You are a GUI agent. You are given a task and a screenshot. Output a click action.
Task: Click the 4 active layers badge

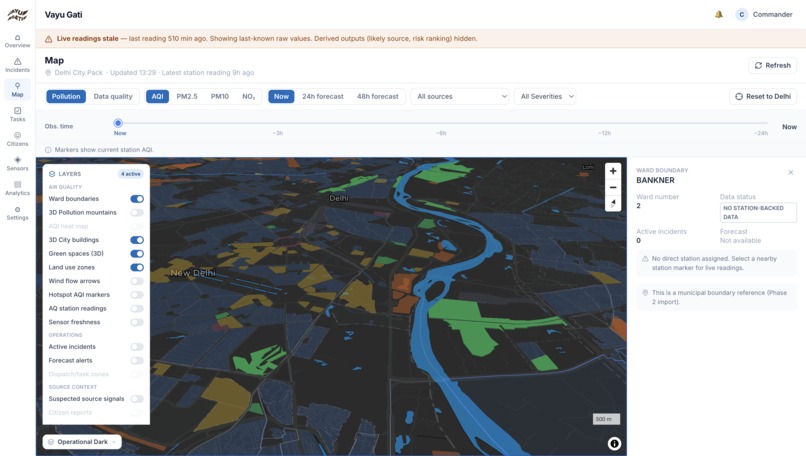[131, 174]
